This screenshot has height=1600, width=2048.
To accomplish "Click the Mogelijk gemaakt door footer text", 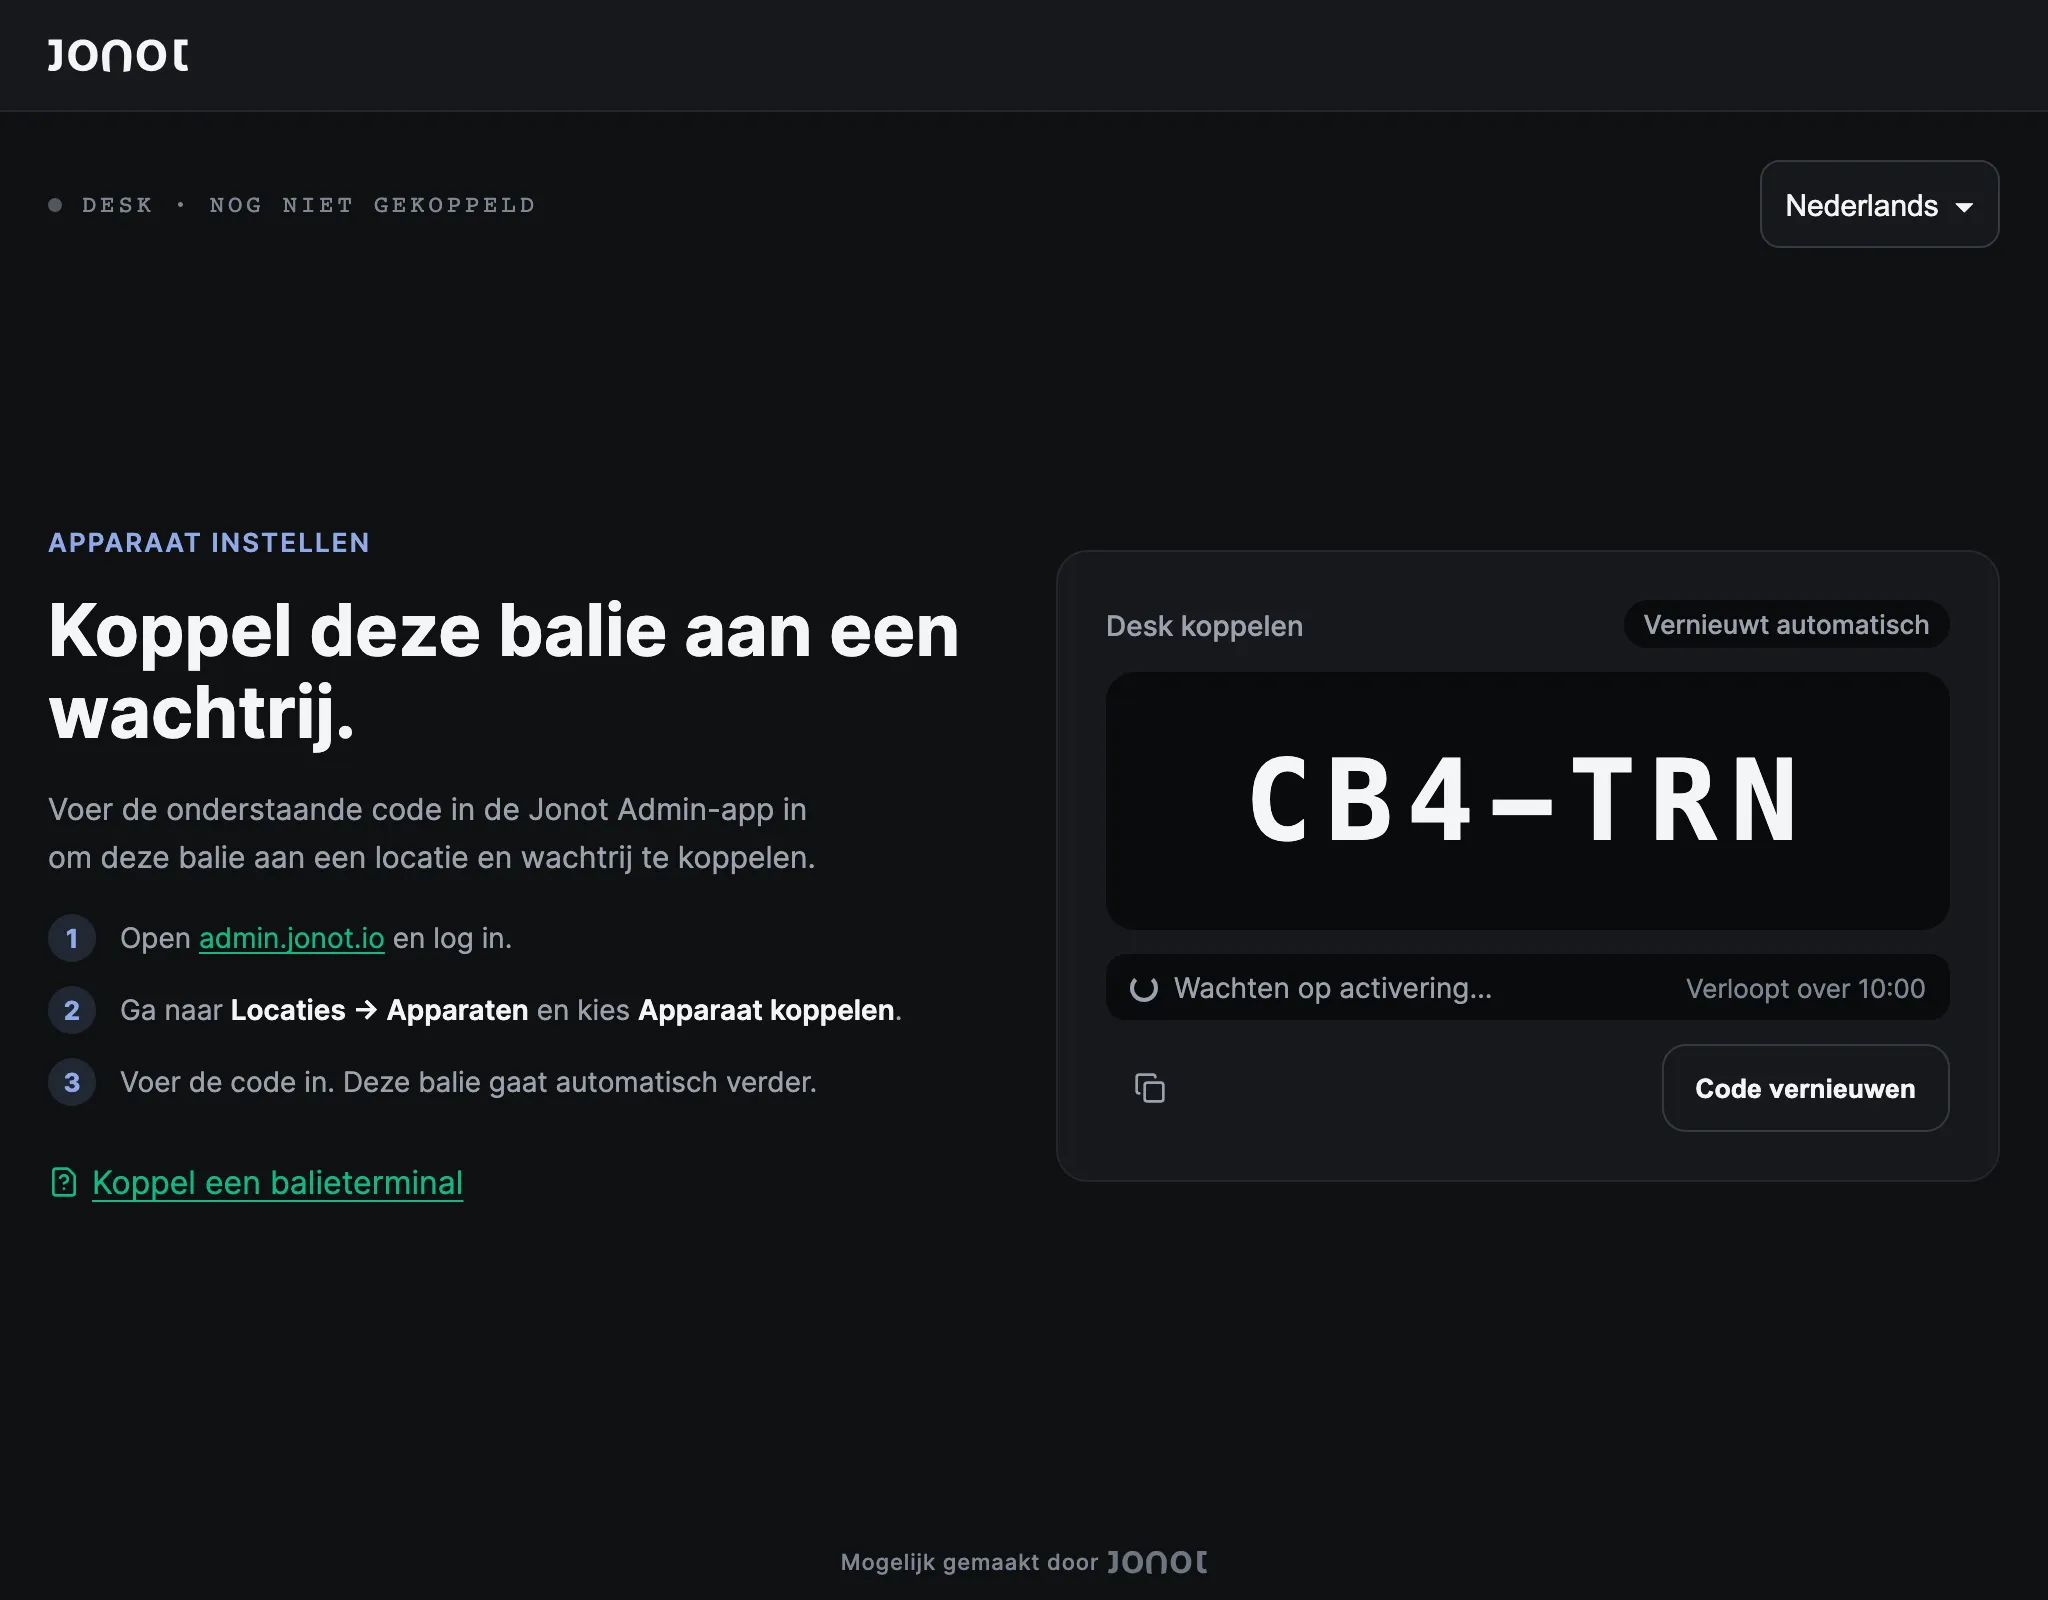I will (969, 1562).
